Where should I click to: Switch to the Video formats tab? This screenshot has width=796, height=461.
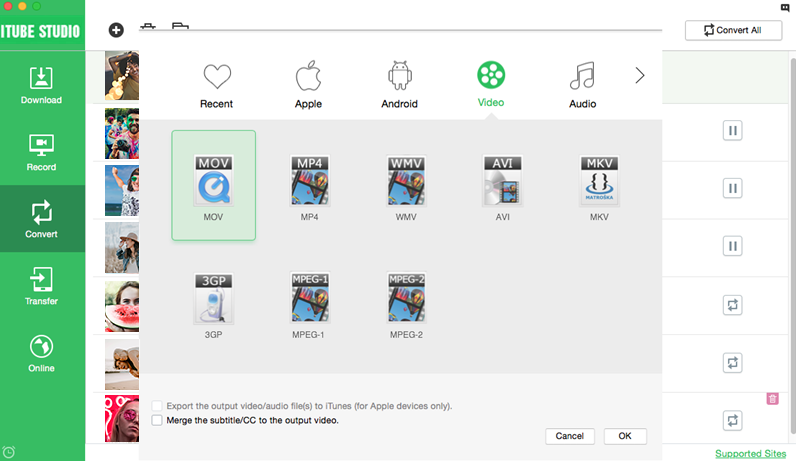(491, 84)
